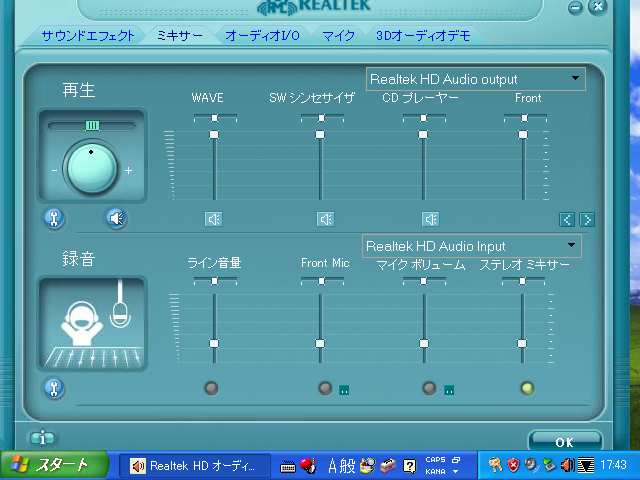Screen dimensions: 640x480
Task: Mute the CD プレーヤー channel
Action: coord(430,219)
